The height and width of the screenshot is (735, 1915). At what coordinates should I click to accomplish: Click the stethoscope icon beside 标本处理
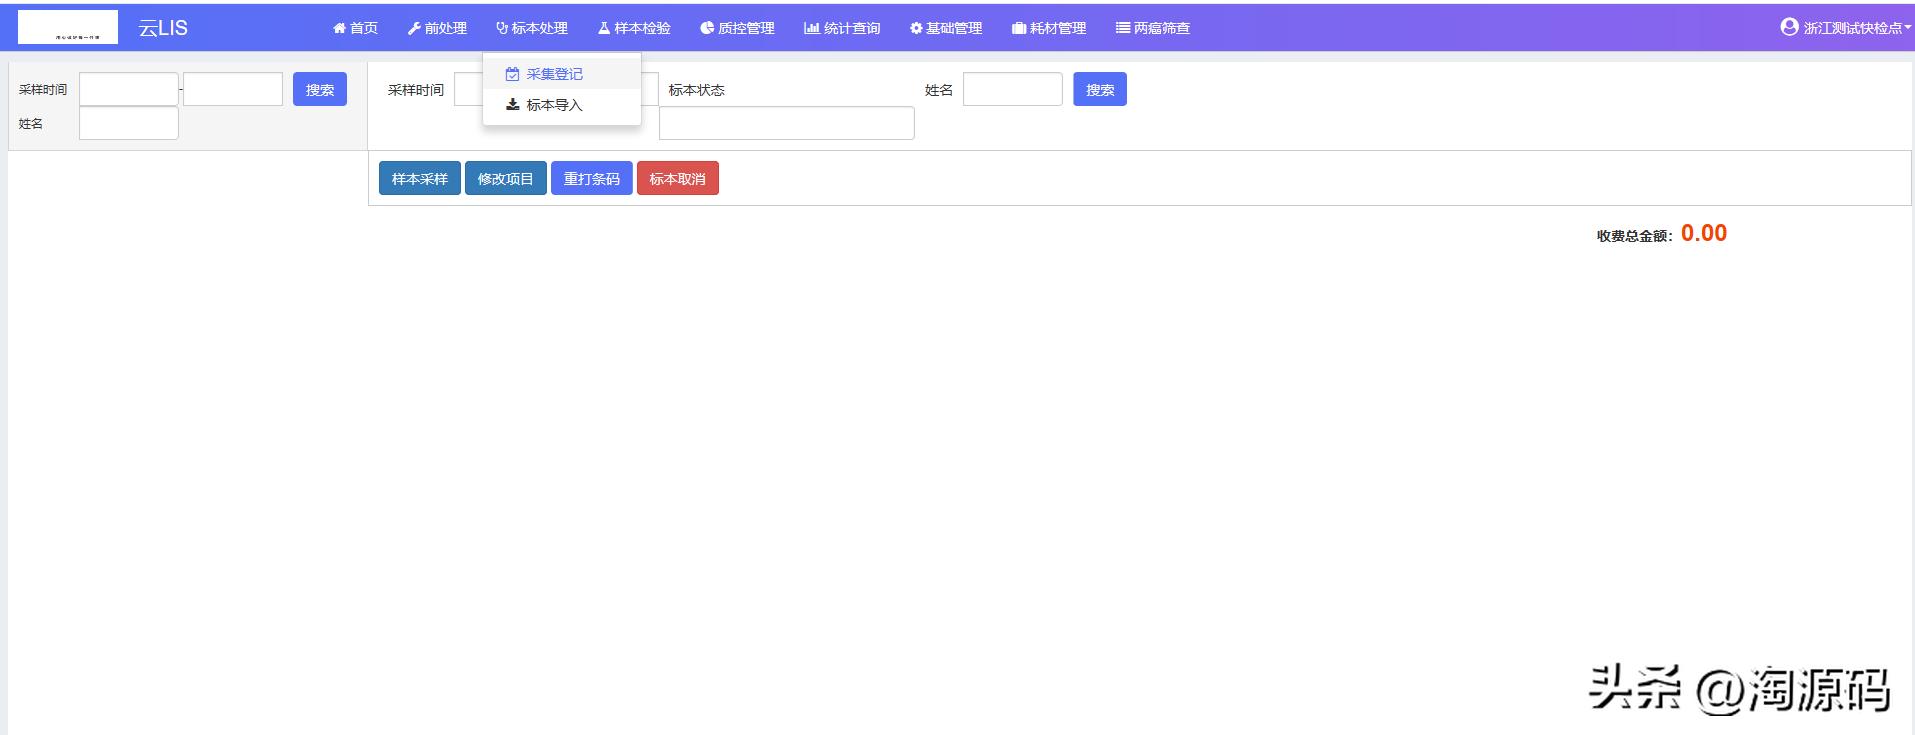(x=502, y=28)
